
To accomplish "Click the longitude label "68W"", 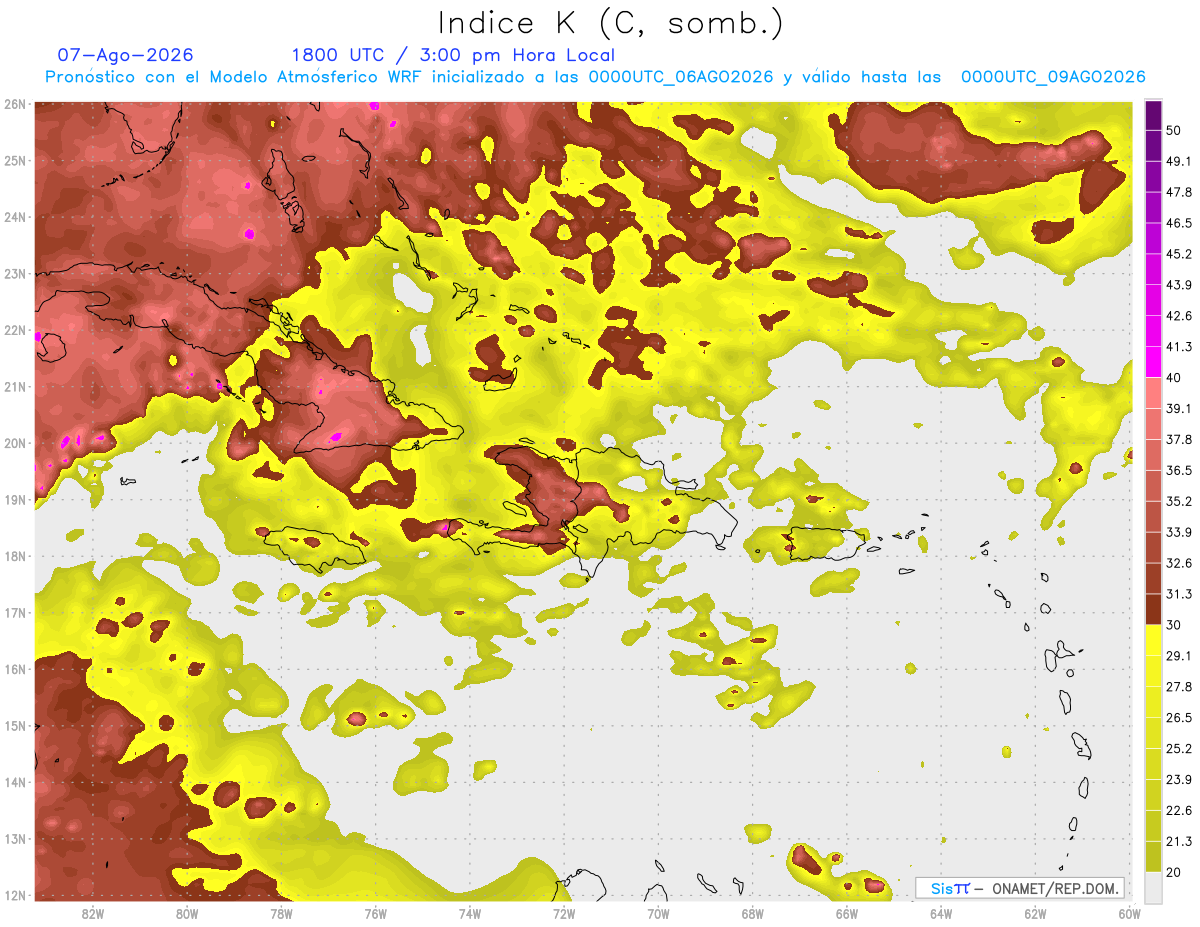I will (x=753, y=913).
